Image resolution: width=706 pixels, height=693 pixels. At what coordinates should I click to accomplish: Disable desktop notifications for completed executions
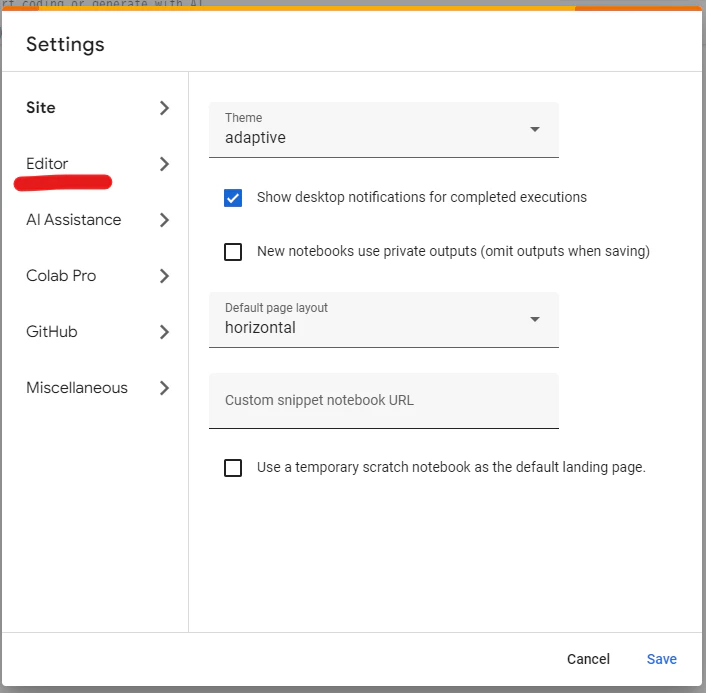(233, 198)
